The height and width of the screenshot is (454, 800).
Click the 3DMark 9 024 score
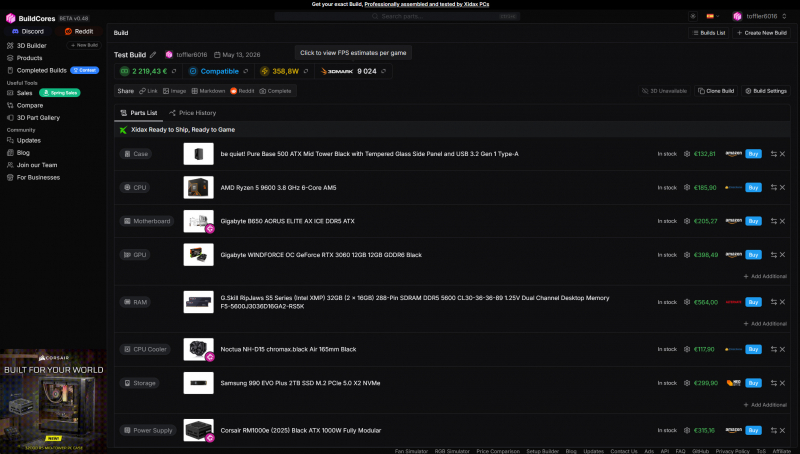pyautogui.click(x=353, y=71)
